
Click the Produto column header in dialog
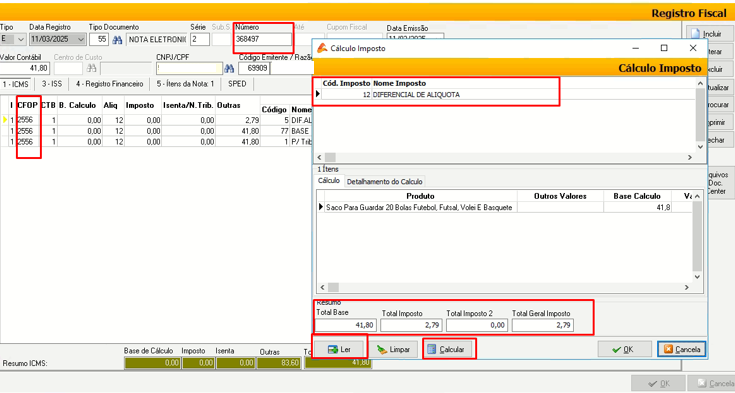[x=420, y=196]
